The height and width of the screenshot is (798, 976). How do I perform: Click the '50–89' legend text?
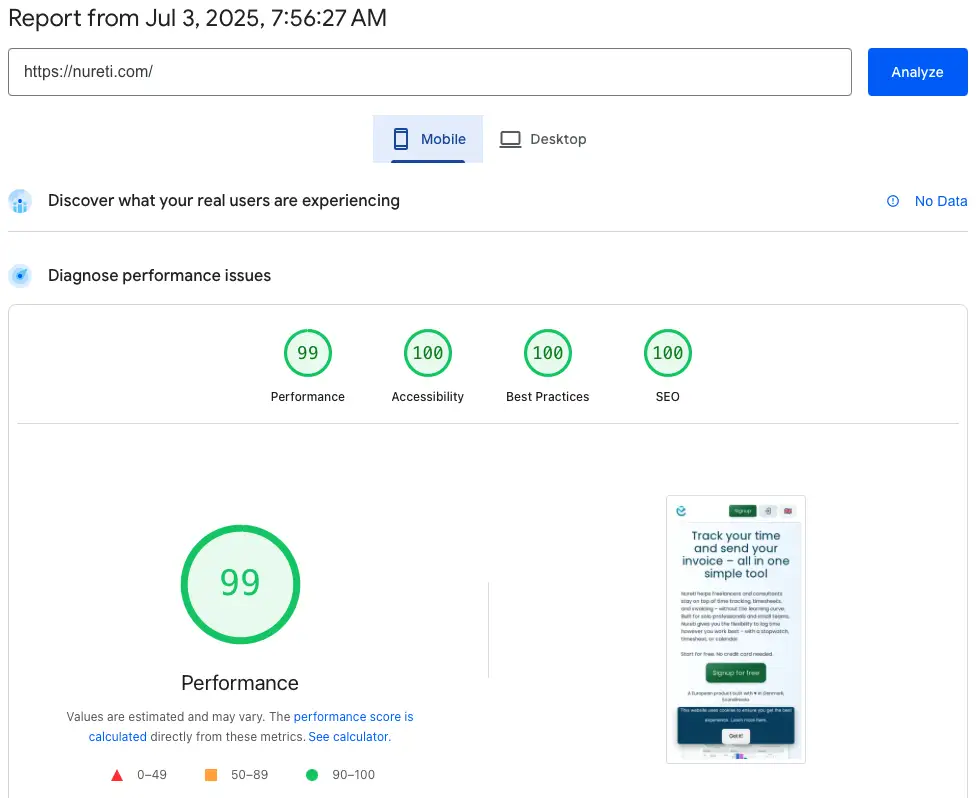[x=250, y=775]
